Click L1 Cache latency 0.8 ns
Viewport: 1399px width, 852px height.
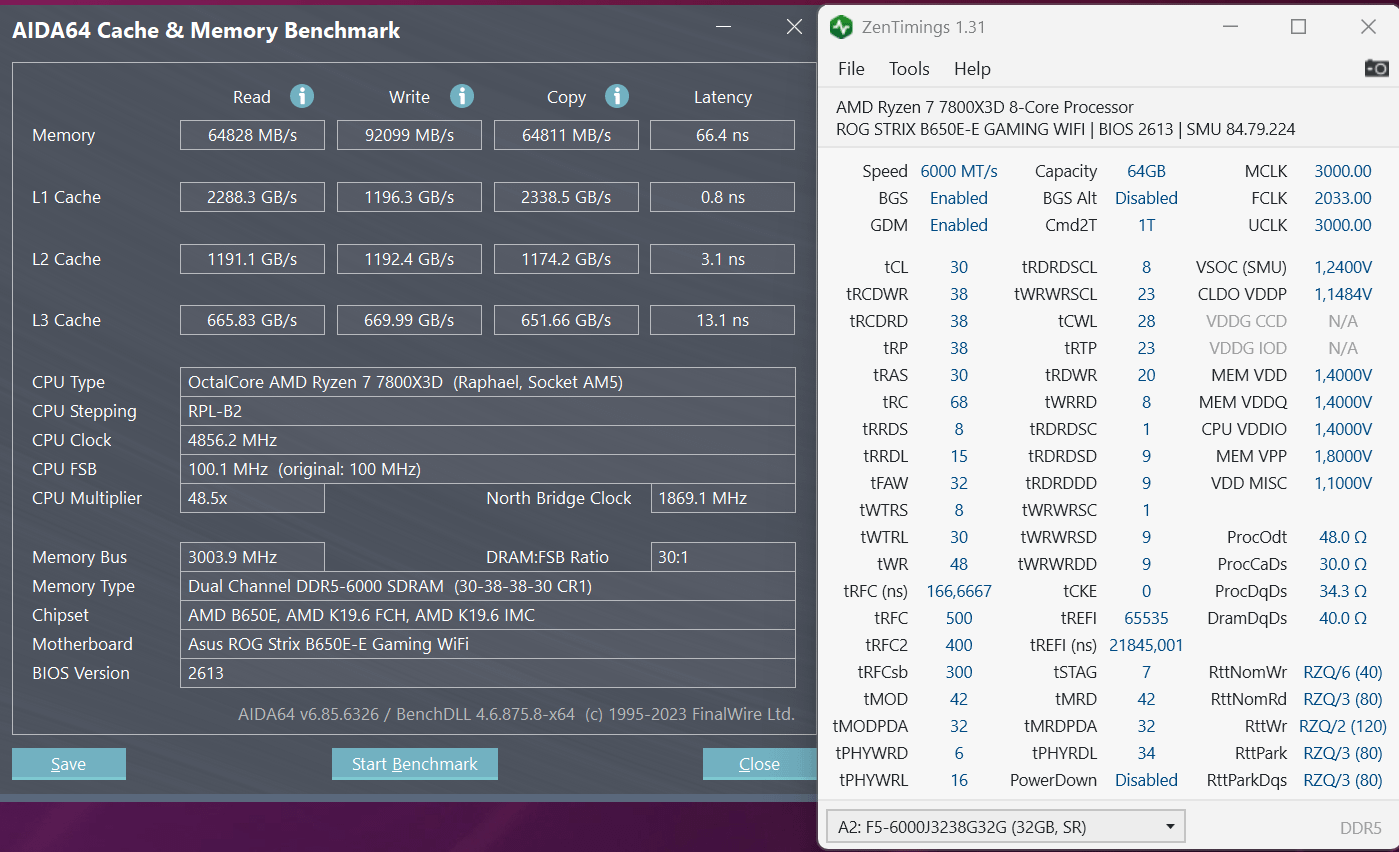(723, 197)
